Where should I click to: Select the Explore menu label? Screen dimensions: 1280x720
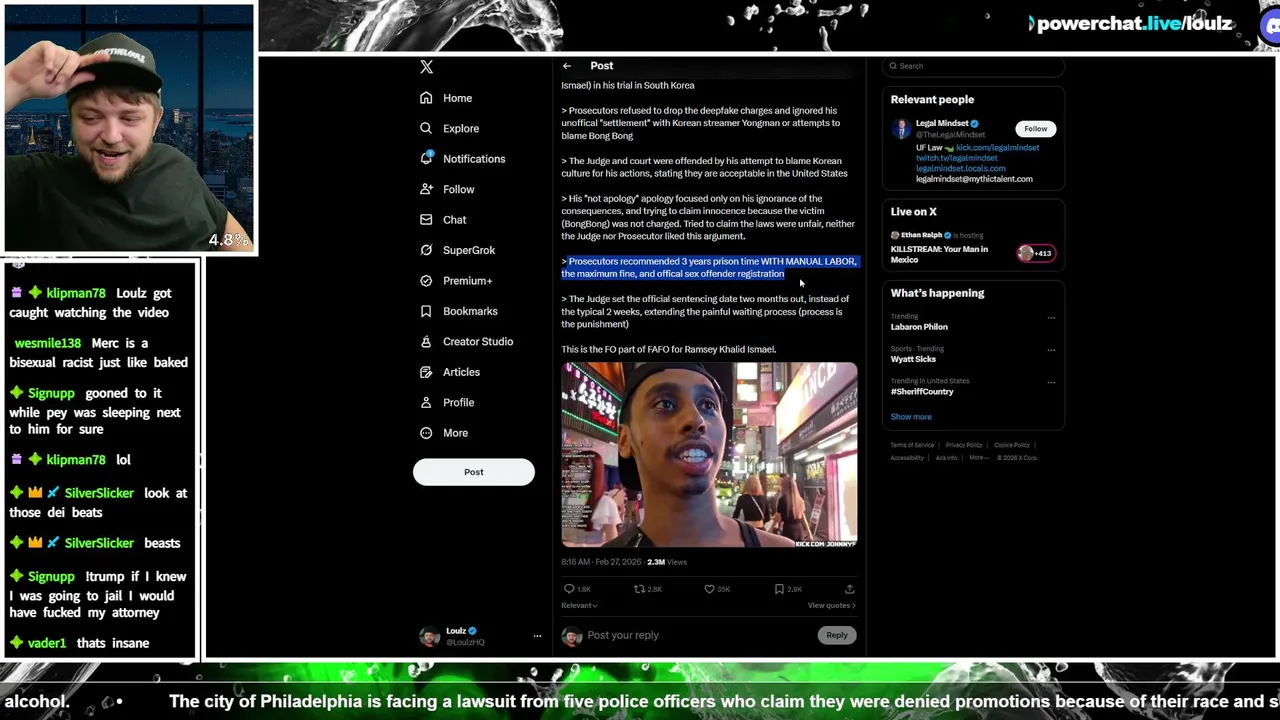[461, 128]
